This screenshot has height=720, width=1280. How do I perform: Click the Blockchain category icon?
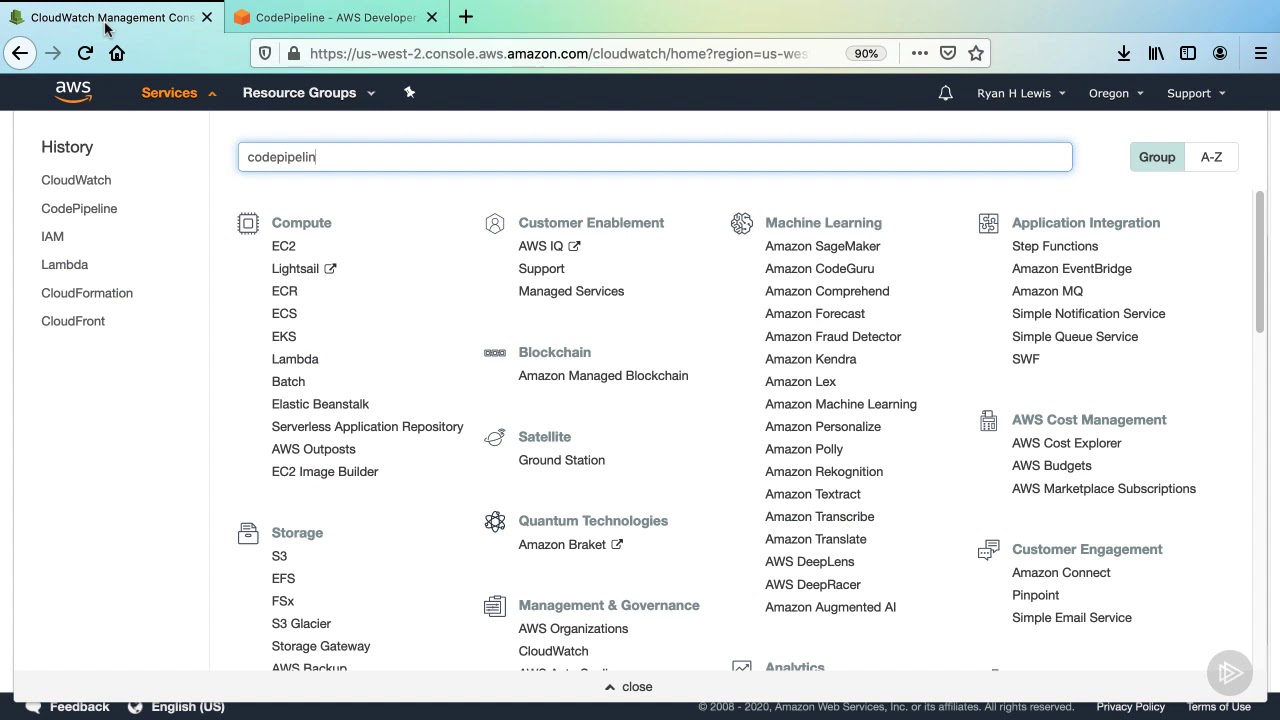tap(495, 352)
